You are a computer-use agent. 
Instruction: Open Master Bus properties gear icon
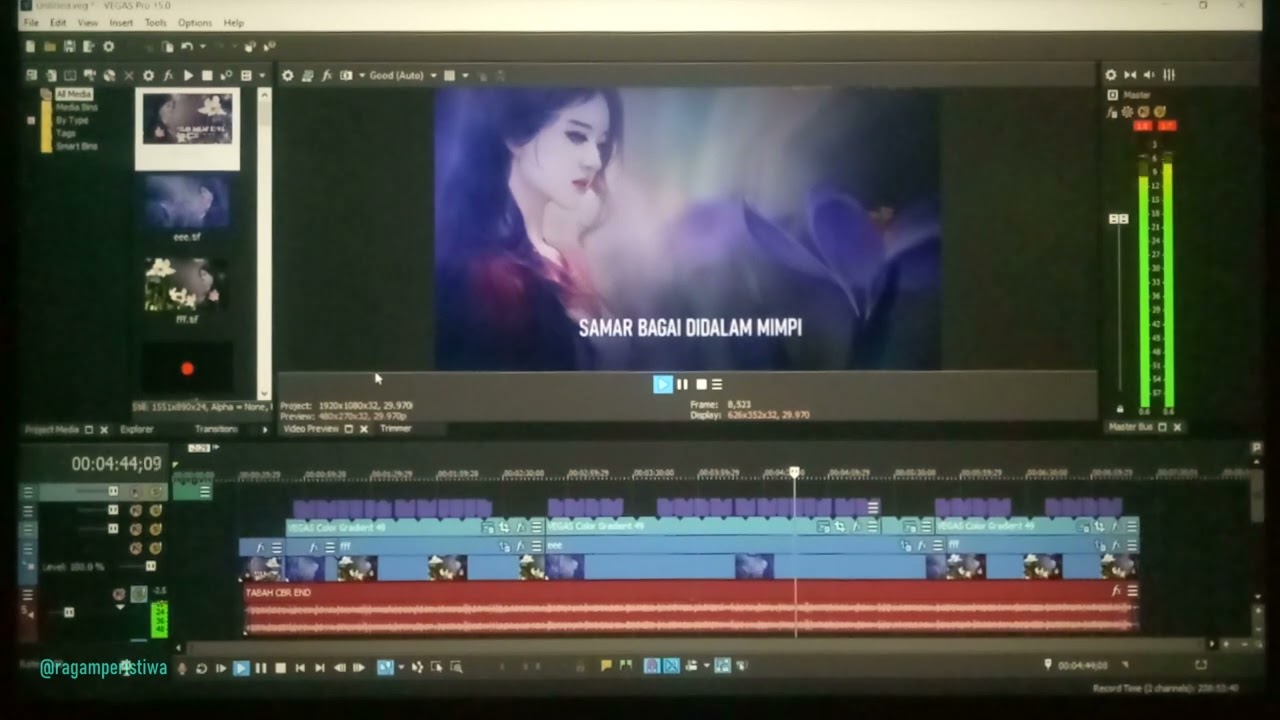1110,75
